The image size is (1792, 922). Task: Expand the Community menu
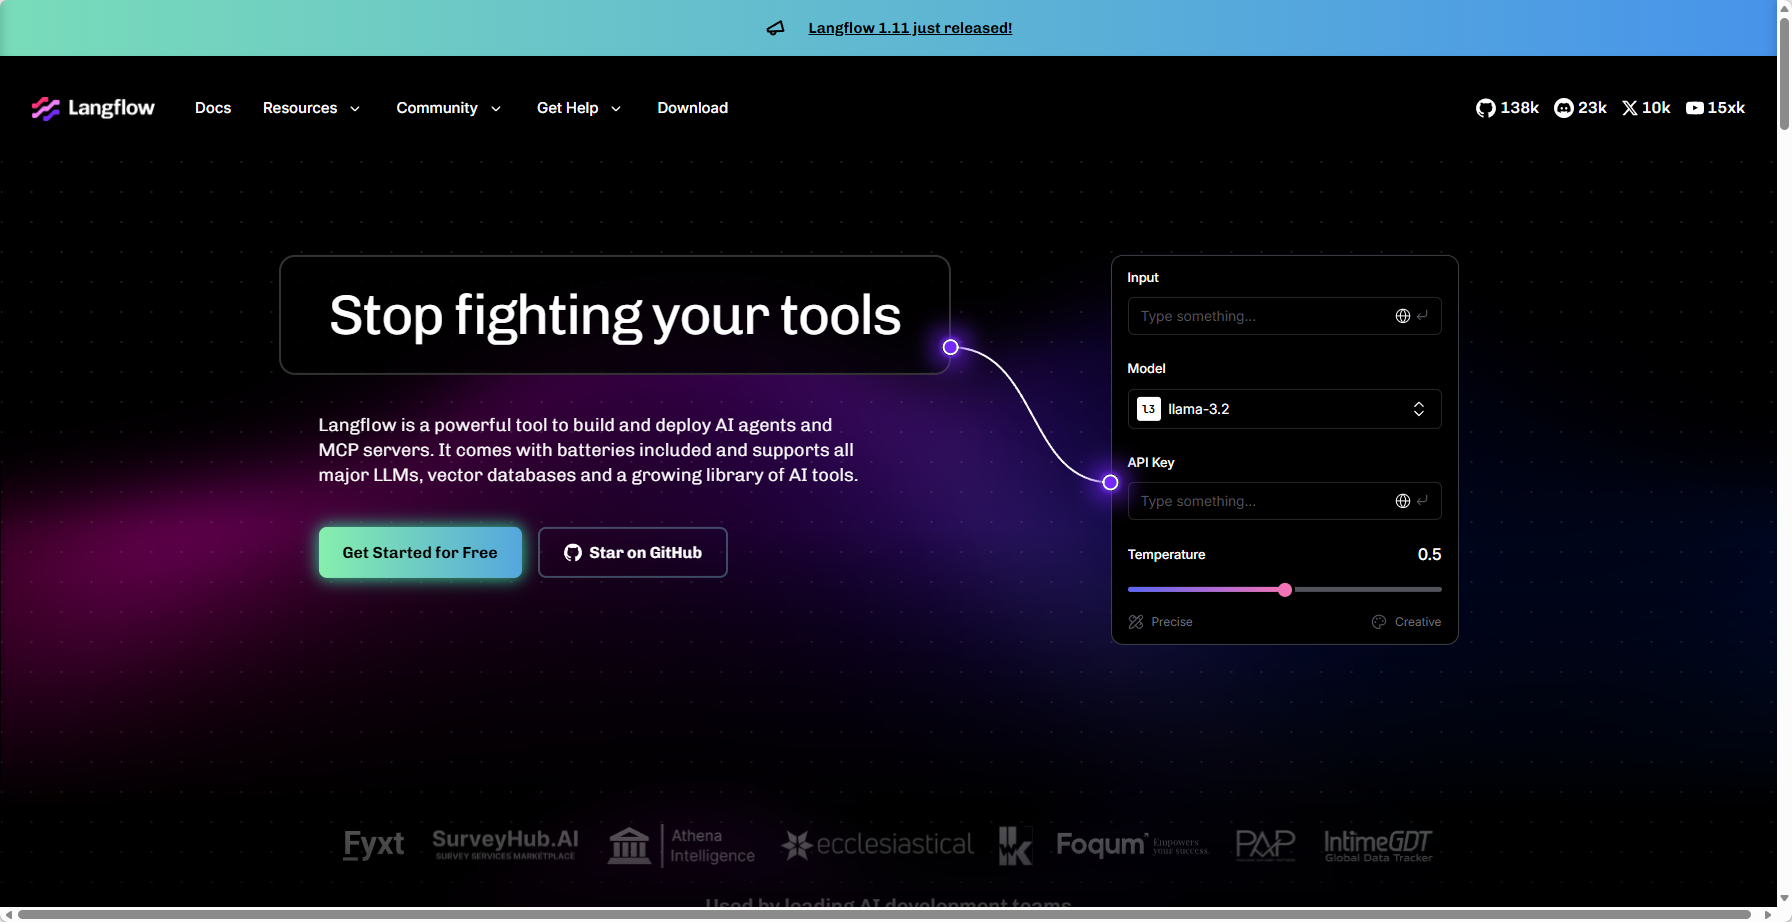[x=448, y=108]
